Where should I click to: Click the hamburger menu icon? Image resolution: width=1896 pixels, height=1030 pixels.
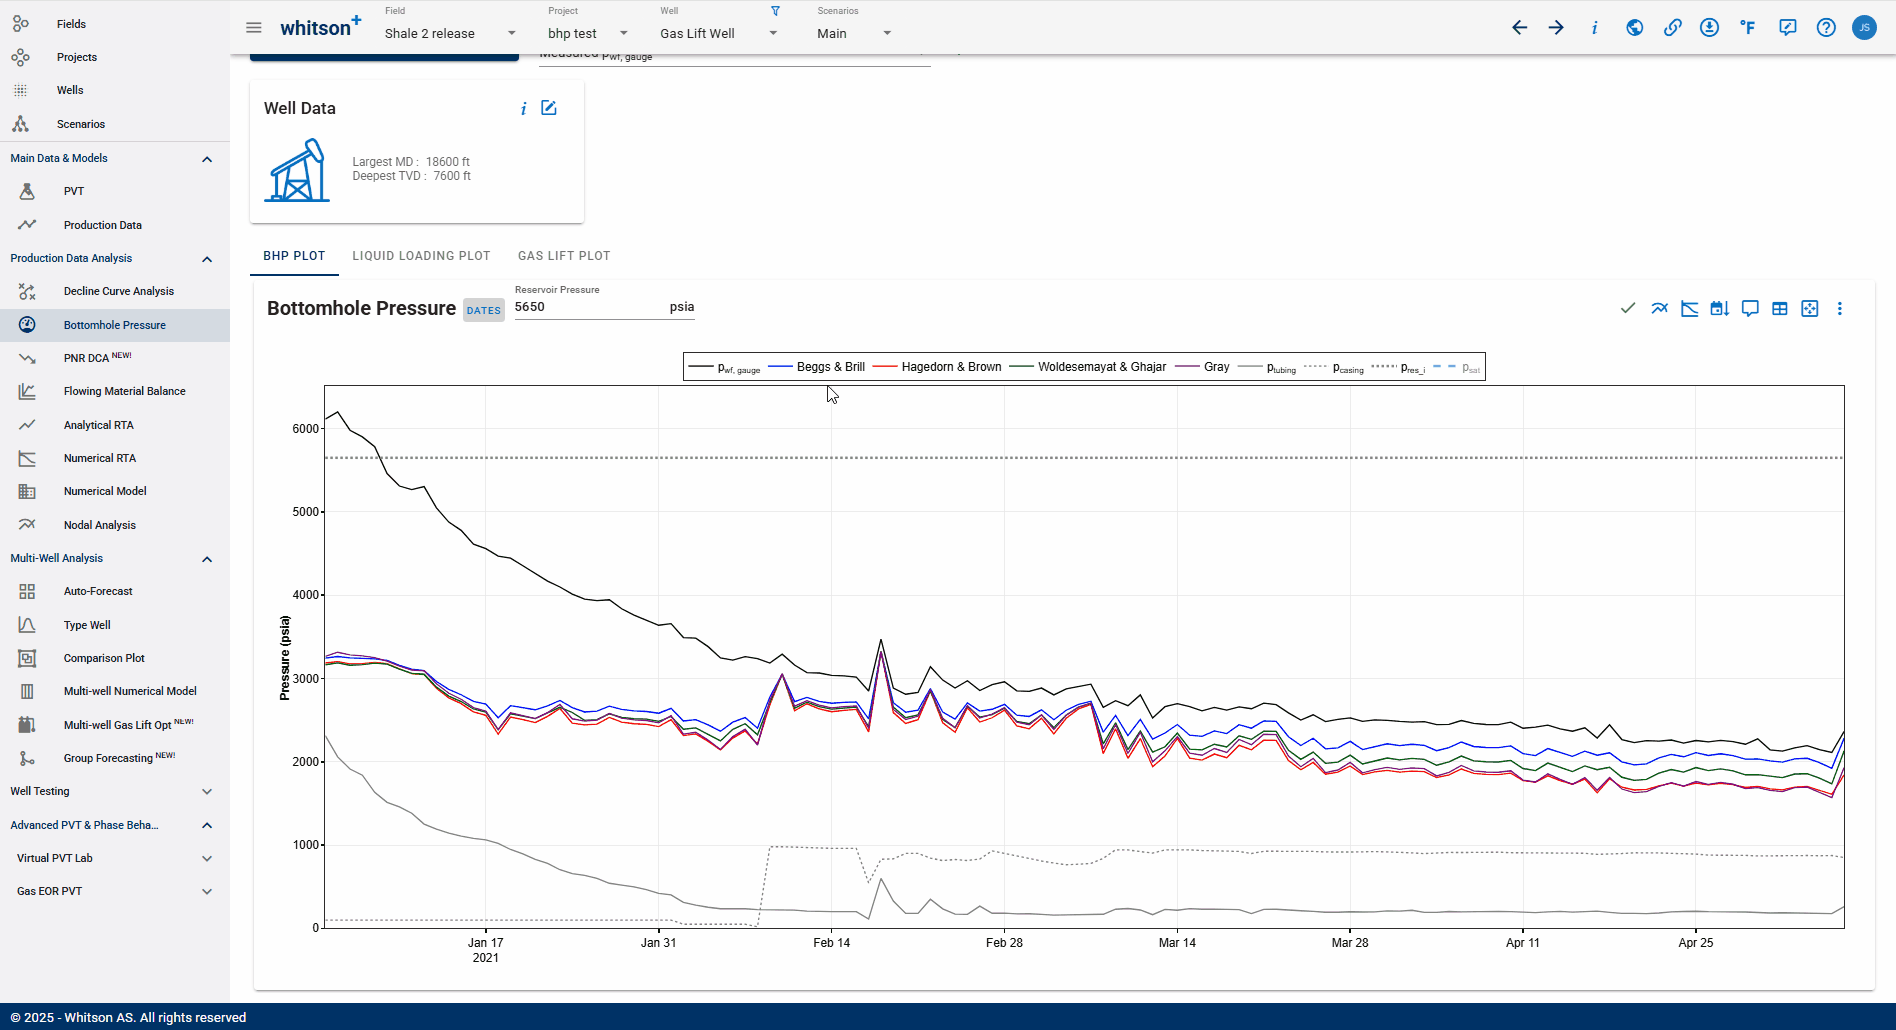[254, 28]
